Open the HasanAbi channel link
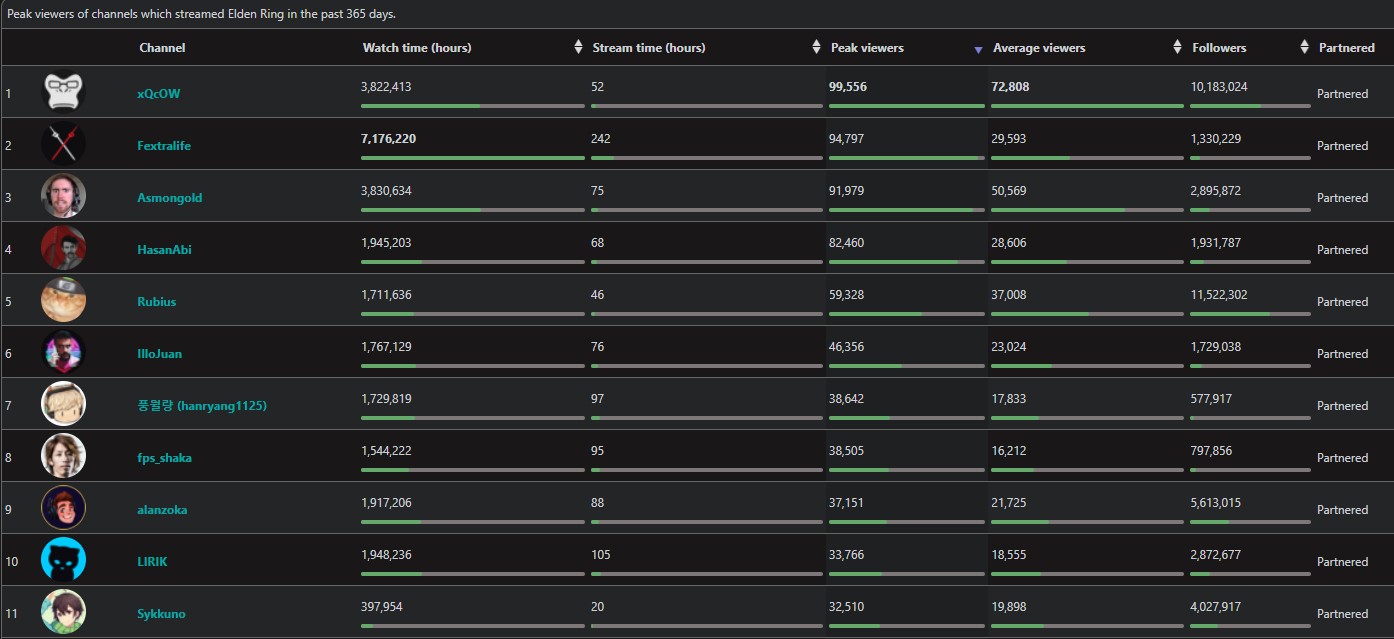 pyautogui.click(x=164, y=250)
